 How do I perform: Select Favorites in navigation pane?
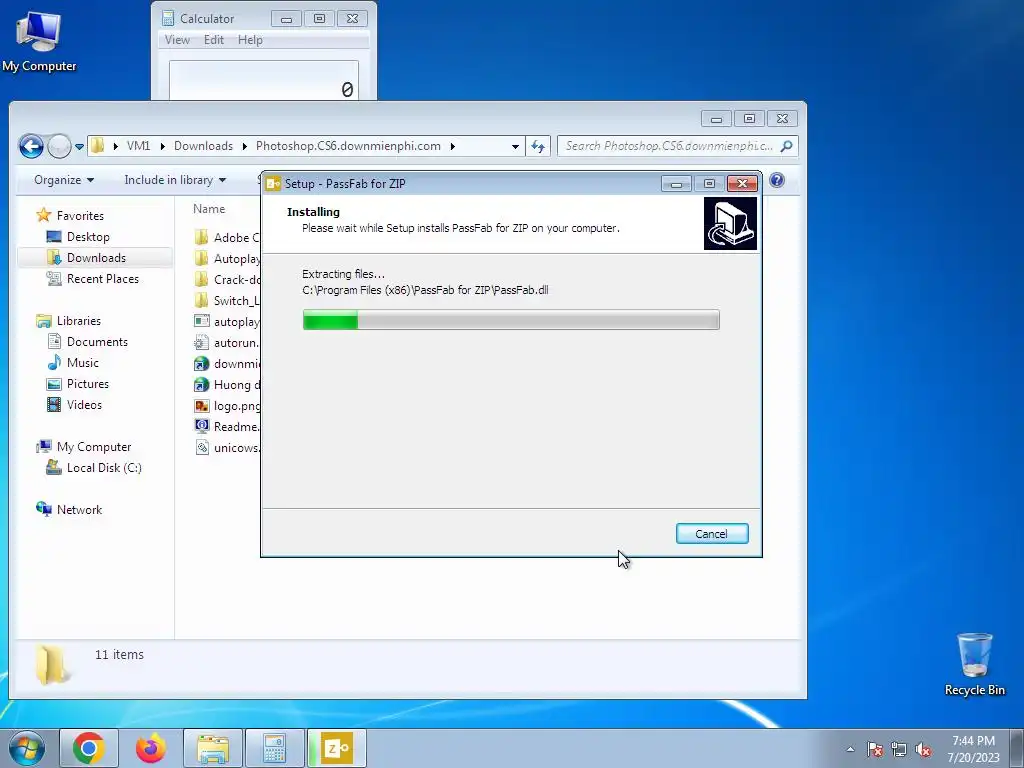coord(80,216)
